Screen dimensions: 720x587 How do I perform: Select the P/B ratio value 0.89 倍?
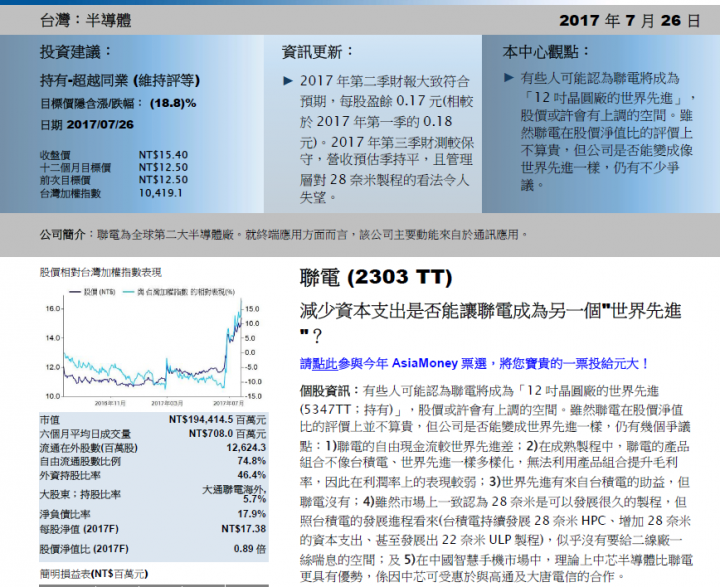click(x=250, y=549)
